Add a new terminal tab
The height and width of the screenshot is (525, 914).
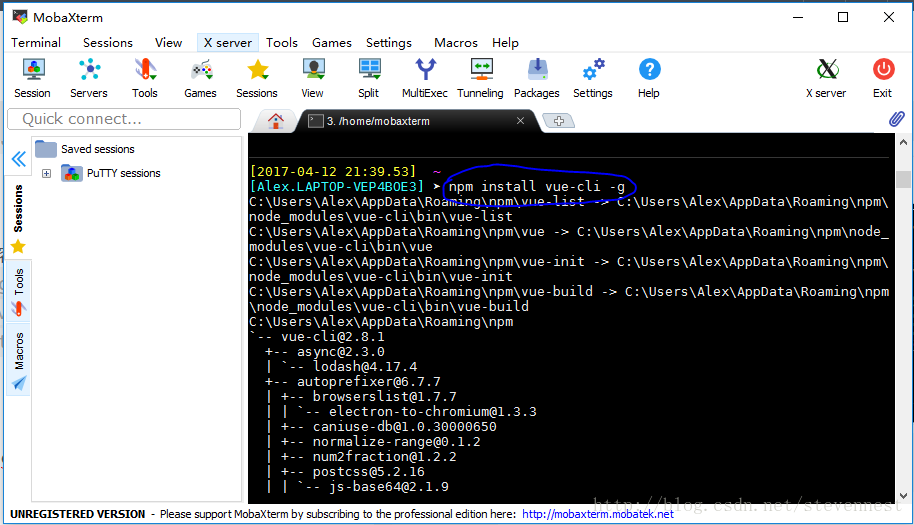558,121
